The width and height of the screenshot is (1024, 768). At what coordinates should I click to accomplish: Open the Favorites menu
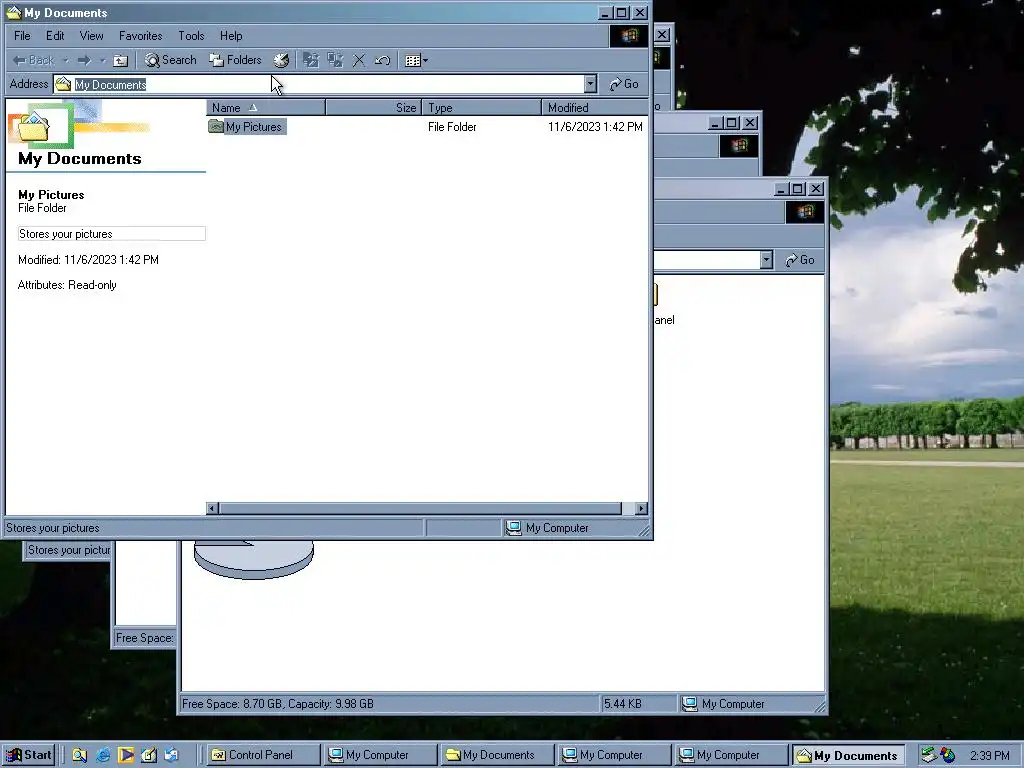[x=140, y=36]
